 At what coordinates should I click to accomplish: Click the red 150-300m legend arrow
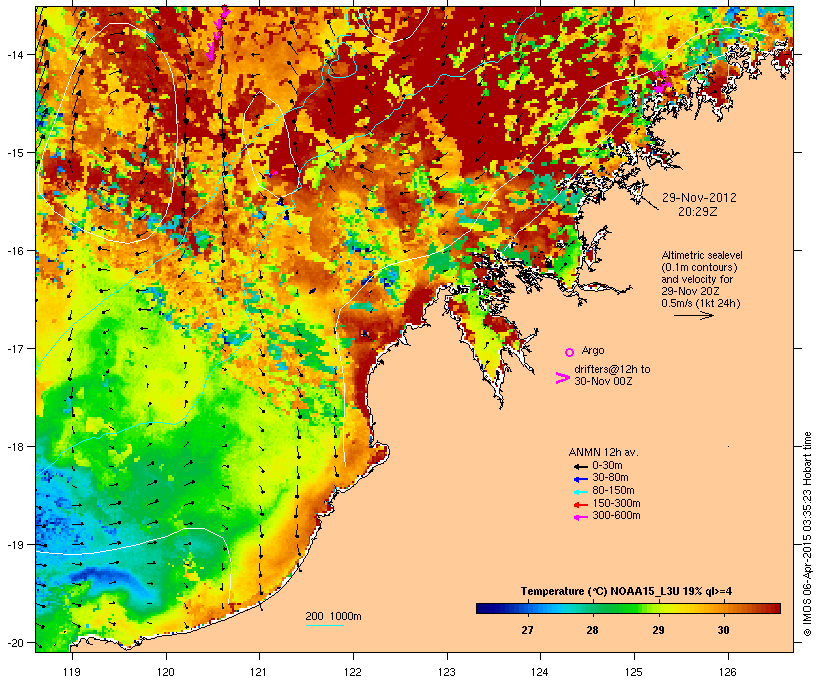pyautogui.click(x=581, y=505)
